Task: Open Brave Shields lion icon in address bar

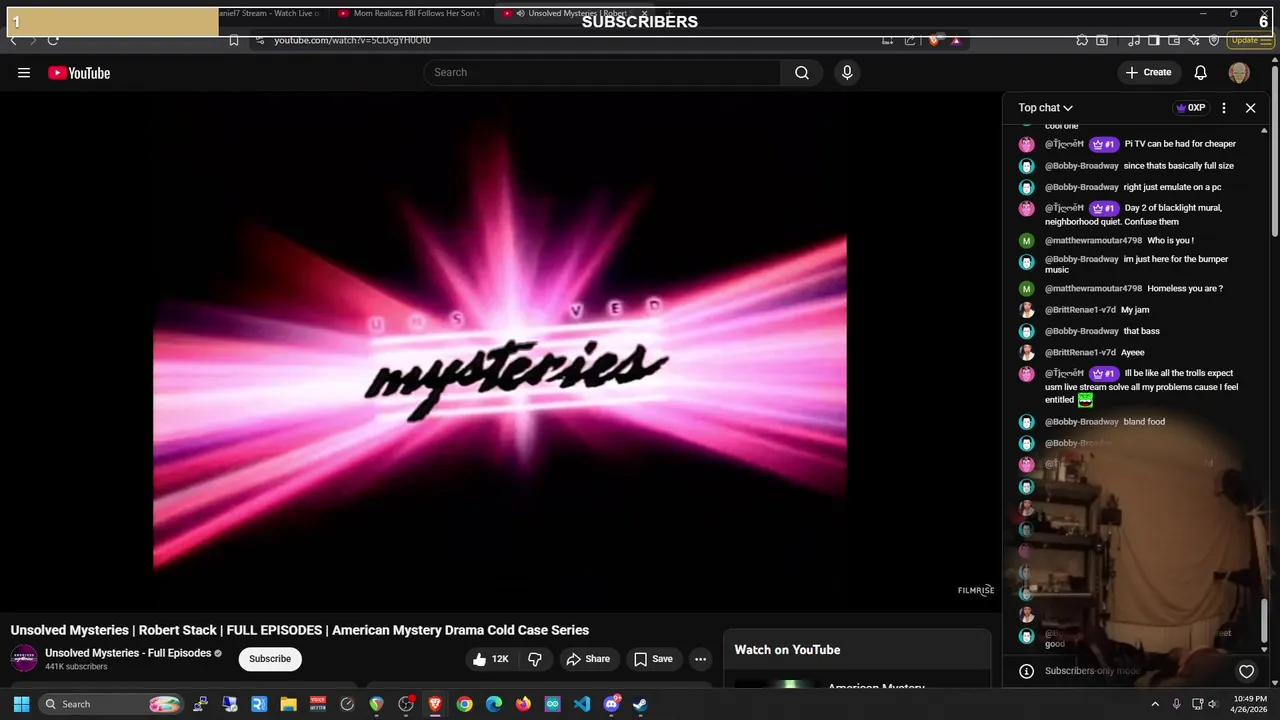Action: pyautogui.click(x=933, y=40)
